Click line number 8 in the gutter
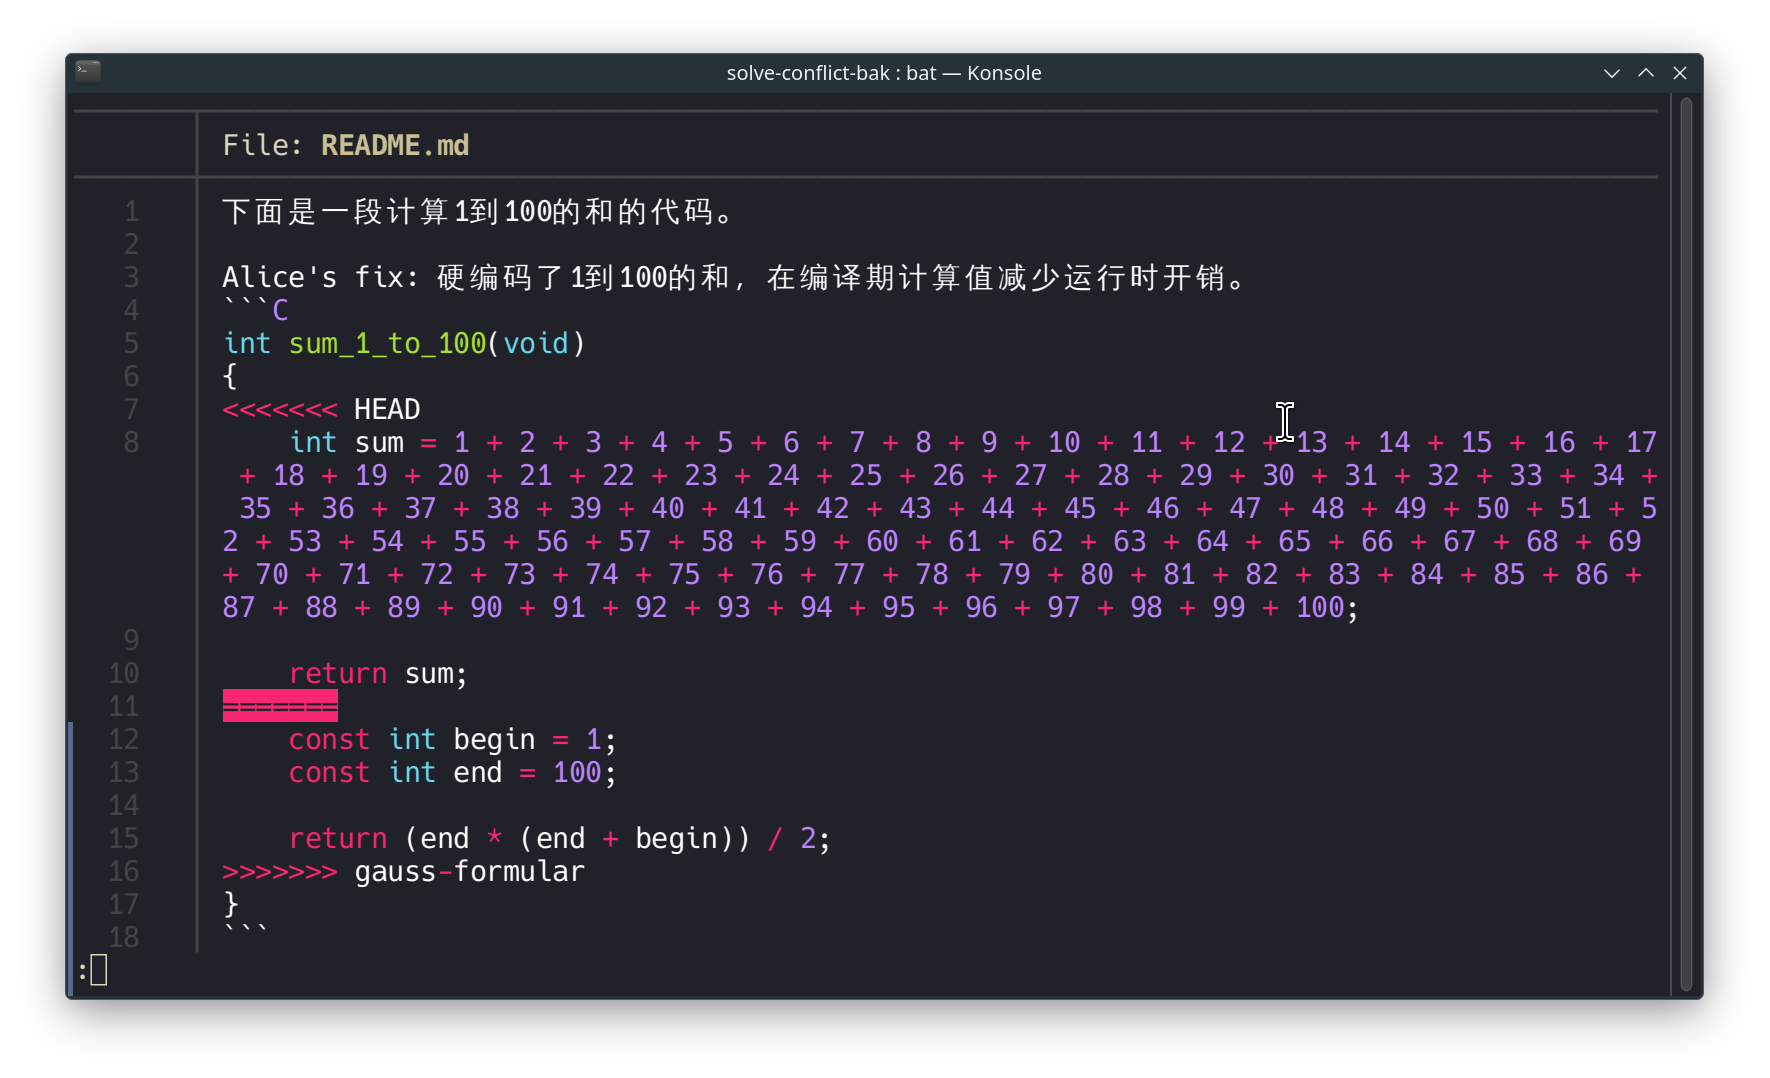This screenshot has width=1770, height=1078. pyautogui.click(x=131, y=442)
